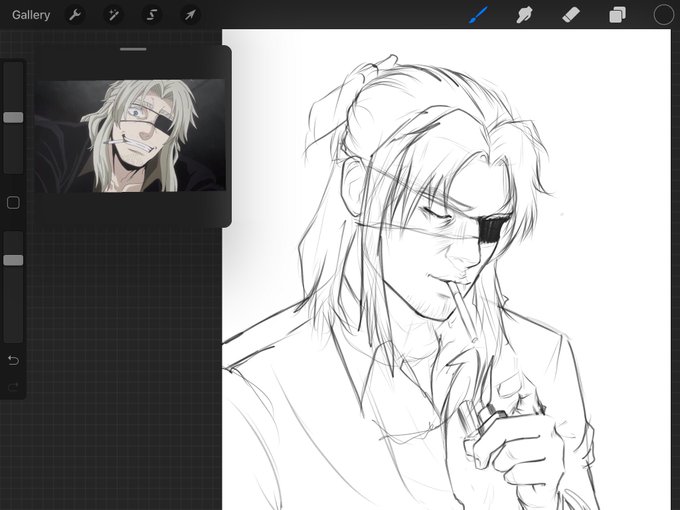The height and width of the screenshot is (510, 680).
Task: Tap the square modify button in sidebar
Action: pos(13,203)
